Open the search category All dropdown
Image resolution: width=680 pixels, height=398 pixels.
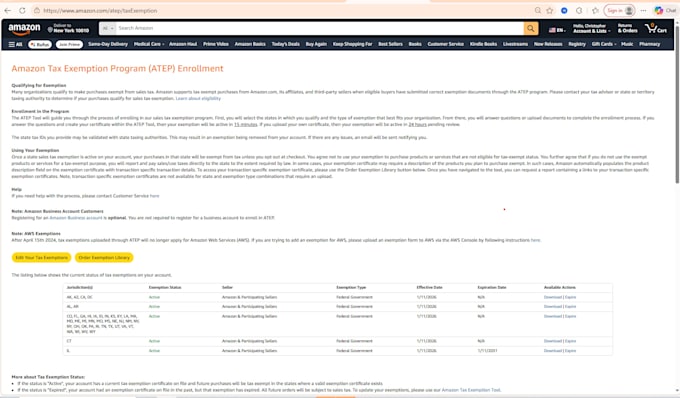(x=108, y=28)
